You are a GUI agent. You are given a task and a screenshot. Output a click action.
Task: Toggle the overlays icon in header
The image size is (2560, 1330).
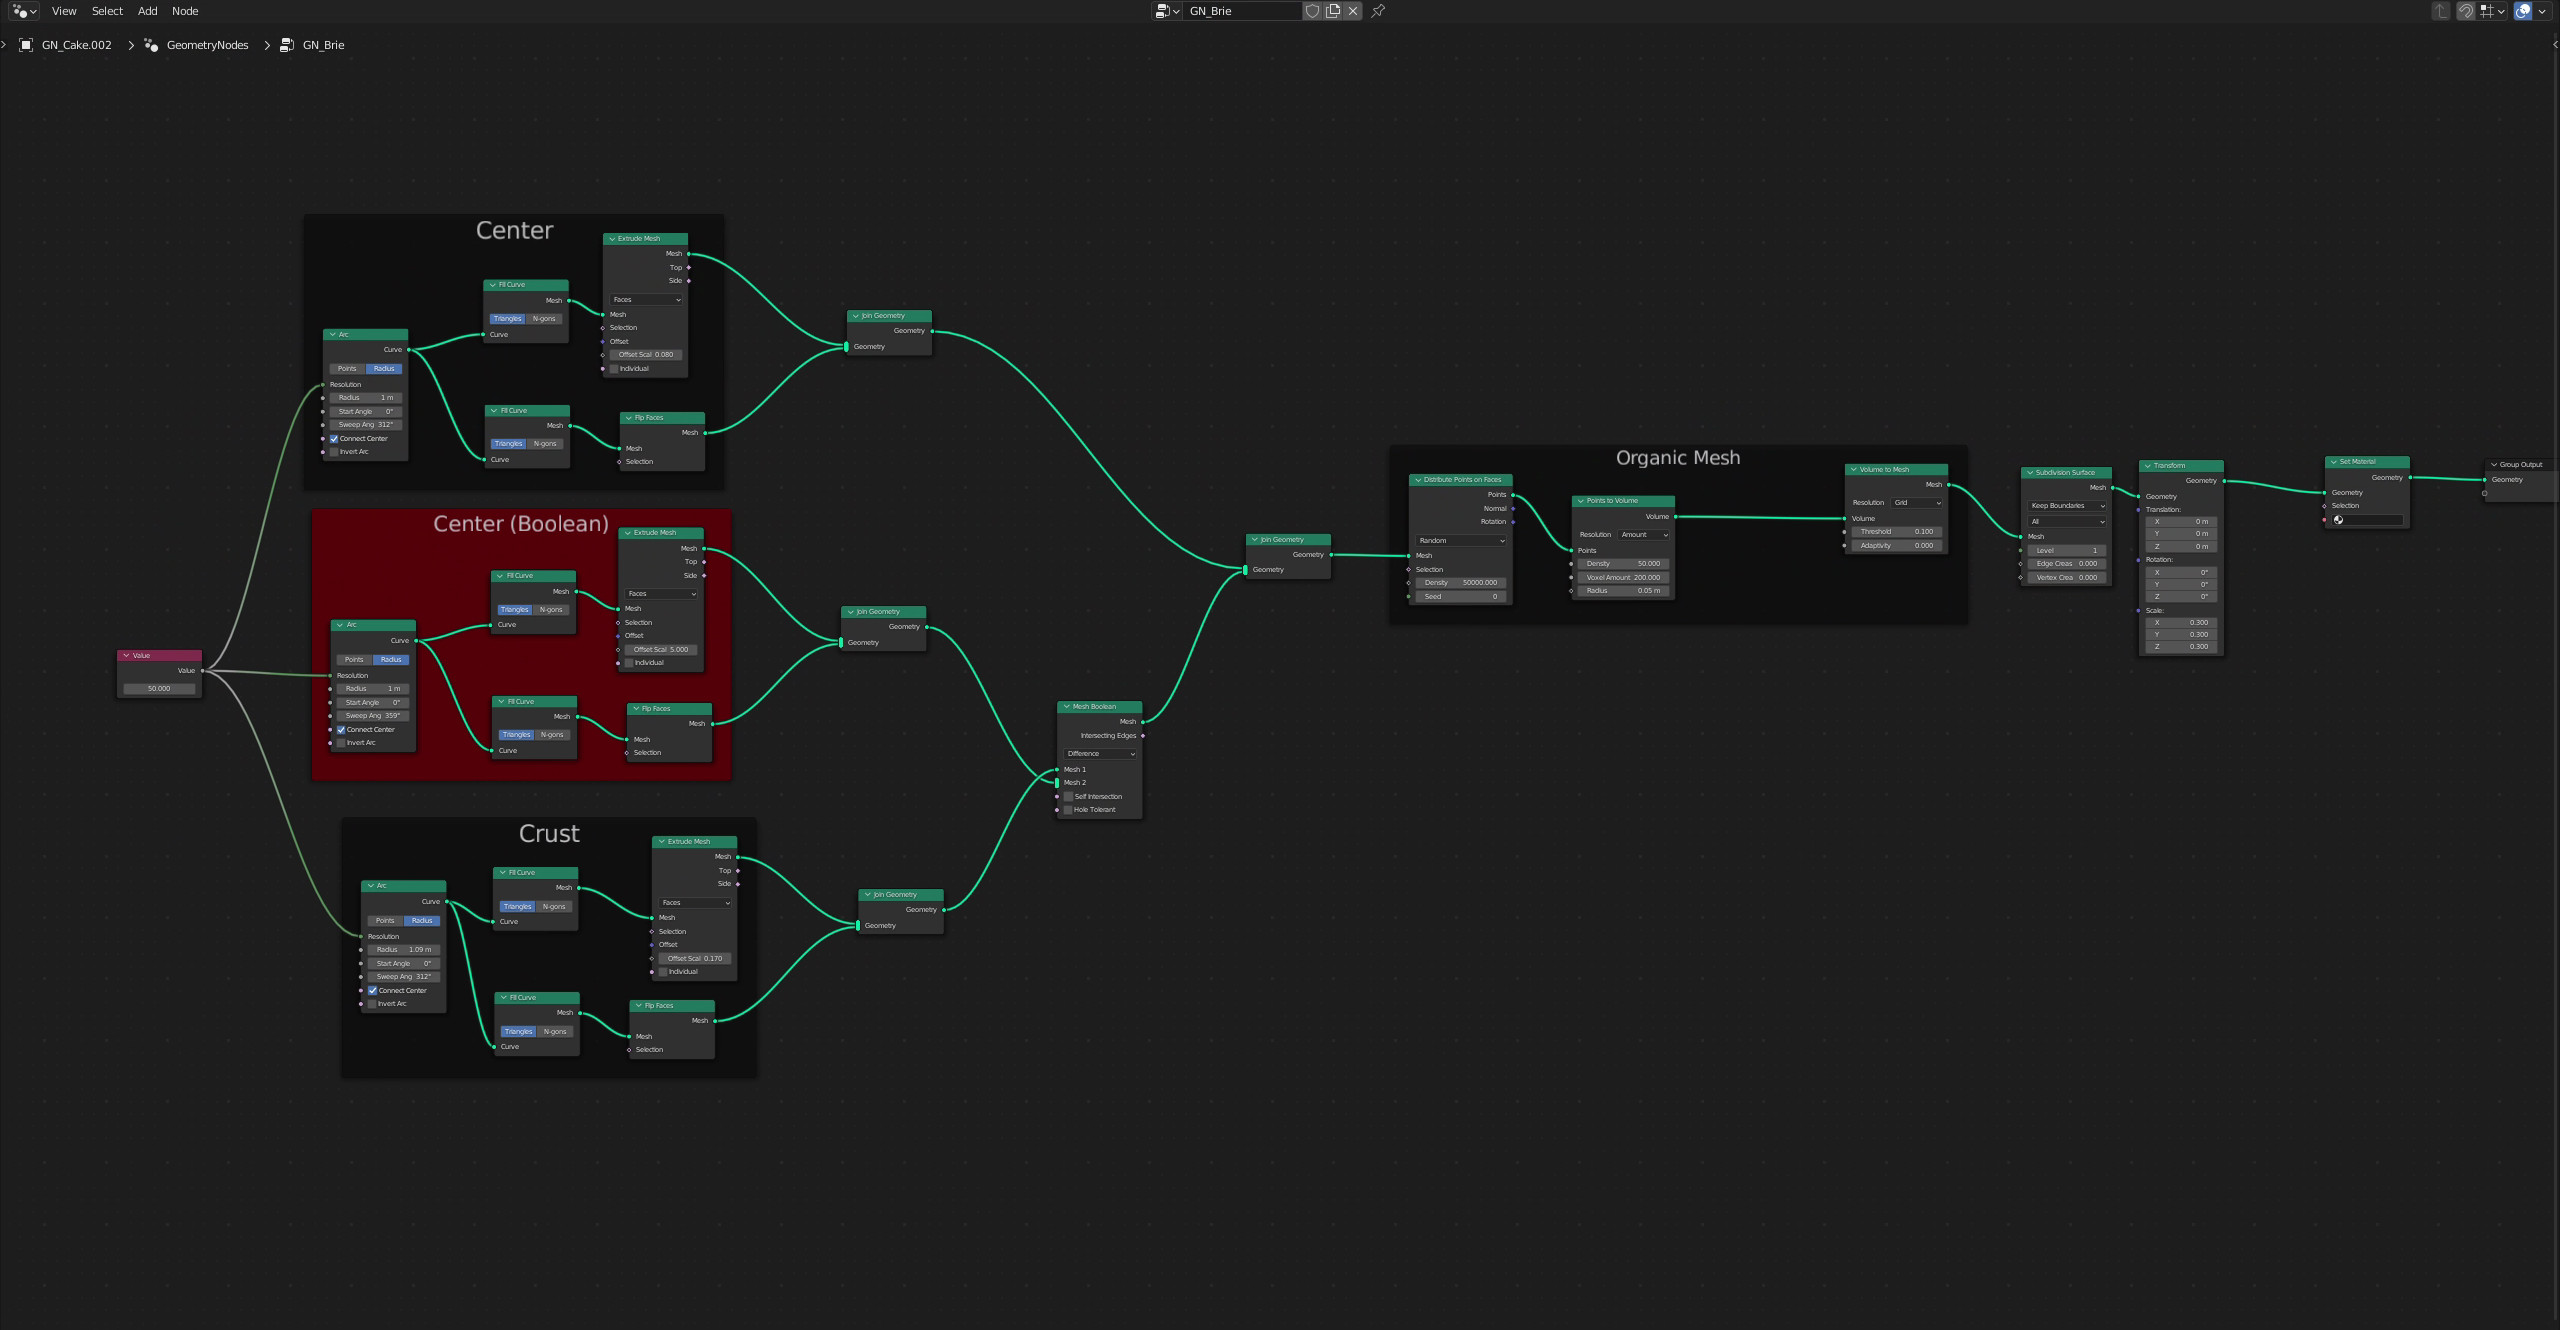click(x=2523, y=11)
